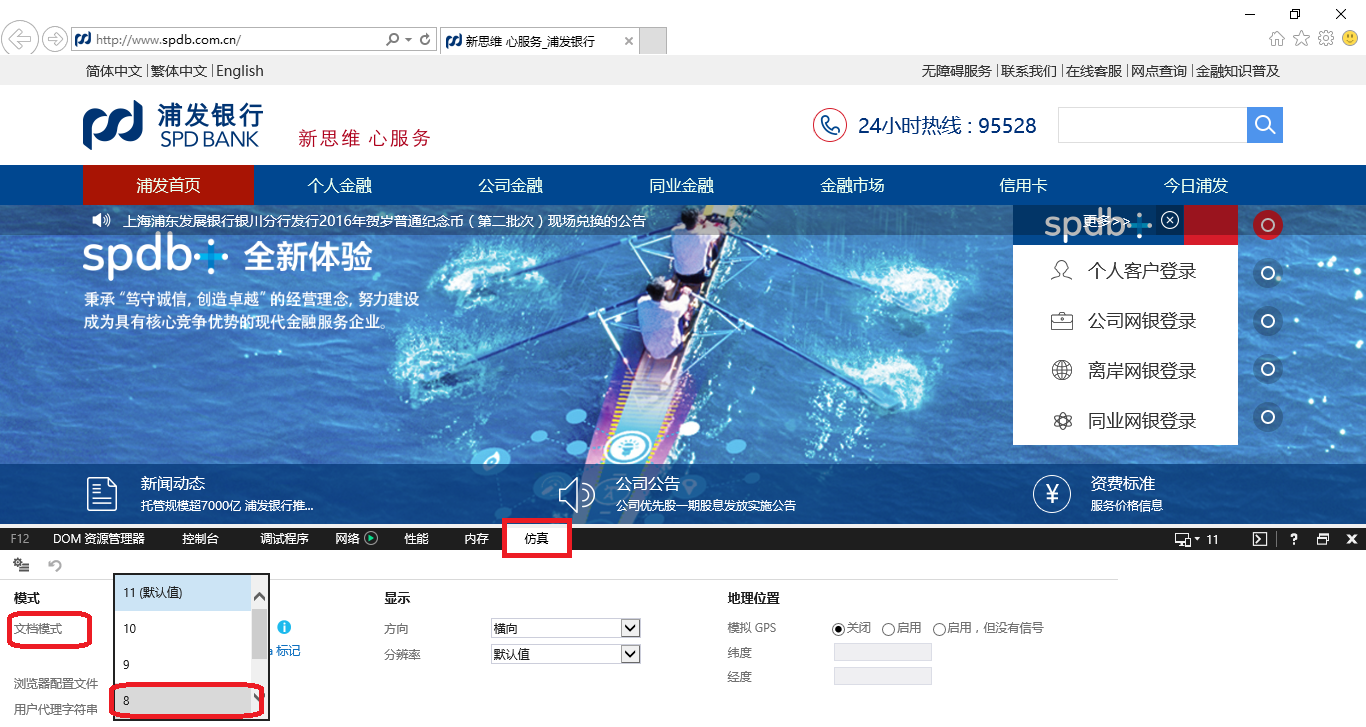The image size is (1366, 727).
Task: Click the 新闻动态 document icon
Action: tap(102, 494)
